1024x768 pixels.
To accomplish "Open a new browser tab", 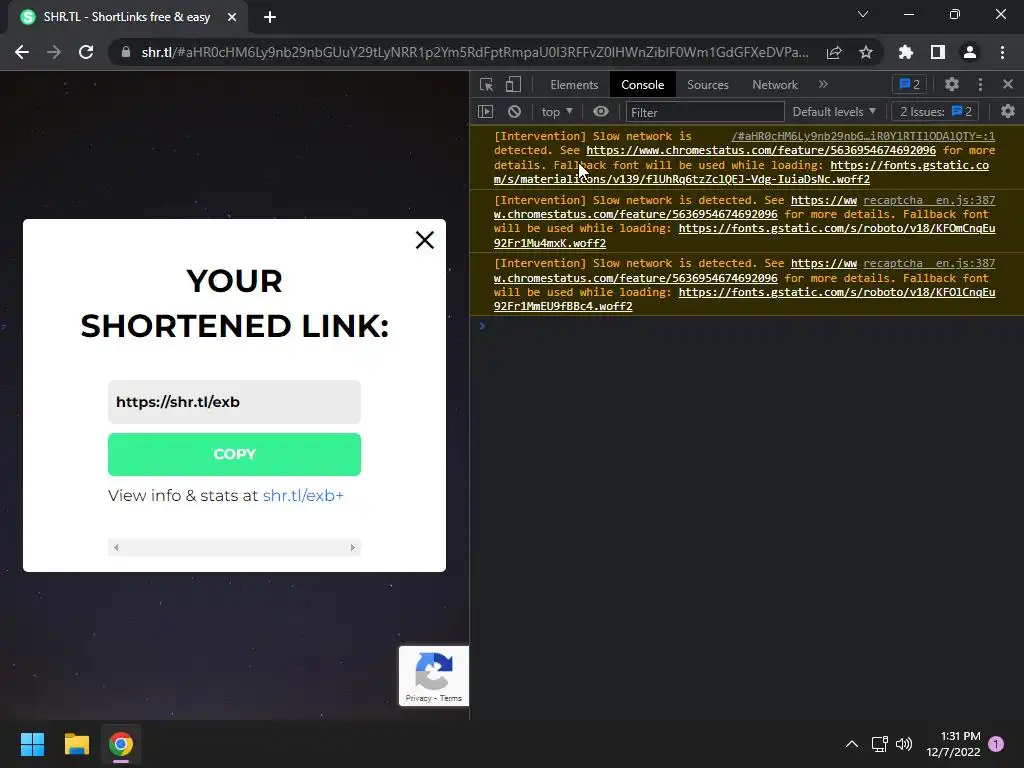I will 270,17.
